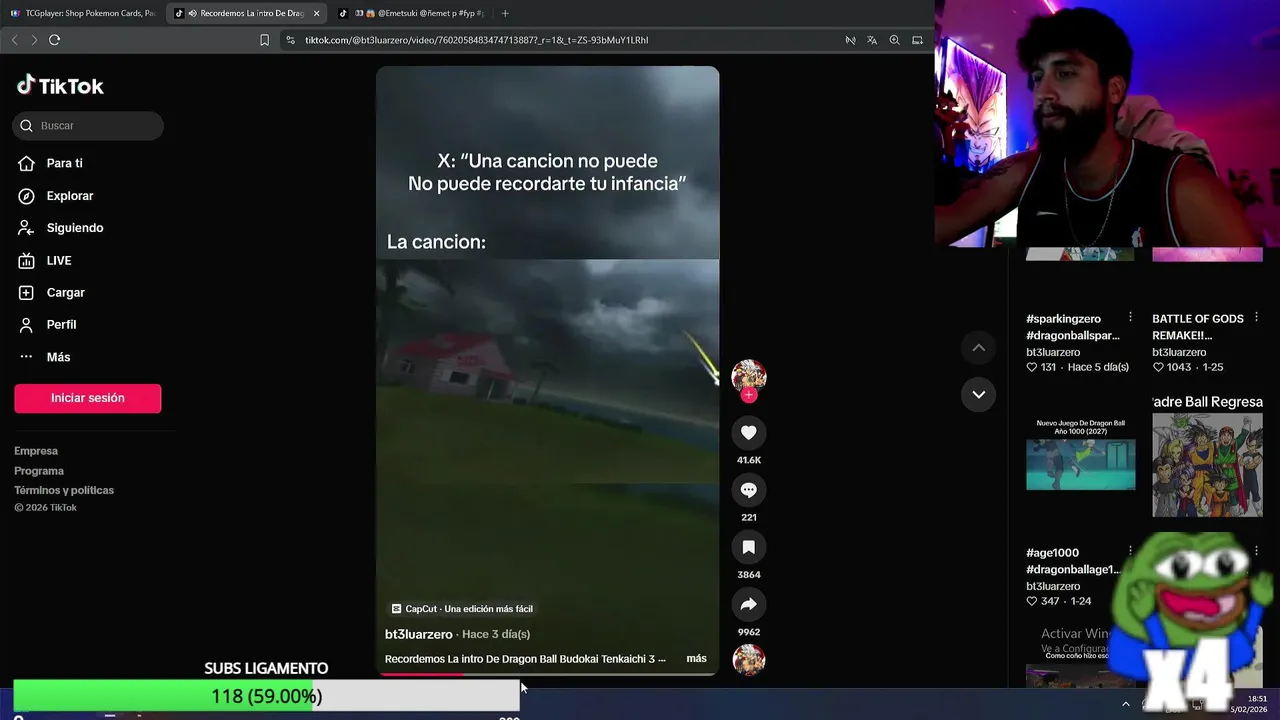
Task: Switch to TCGplayer browser tab
Action: (x=82, y=13)
